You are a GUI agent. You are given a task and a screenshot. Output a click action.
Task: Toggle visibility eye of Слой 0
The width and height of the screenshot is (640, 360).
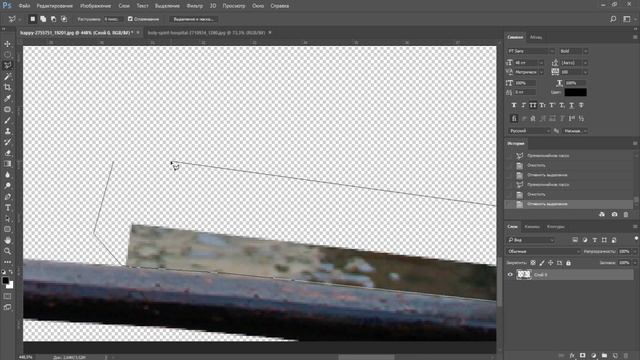click(x=510, y=275)
